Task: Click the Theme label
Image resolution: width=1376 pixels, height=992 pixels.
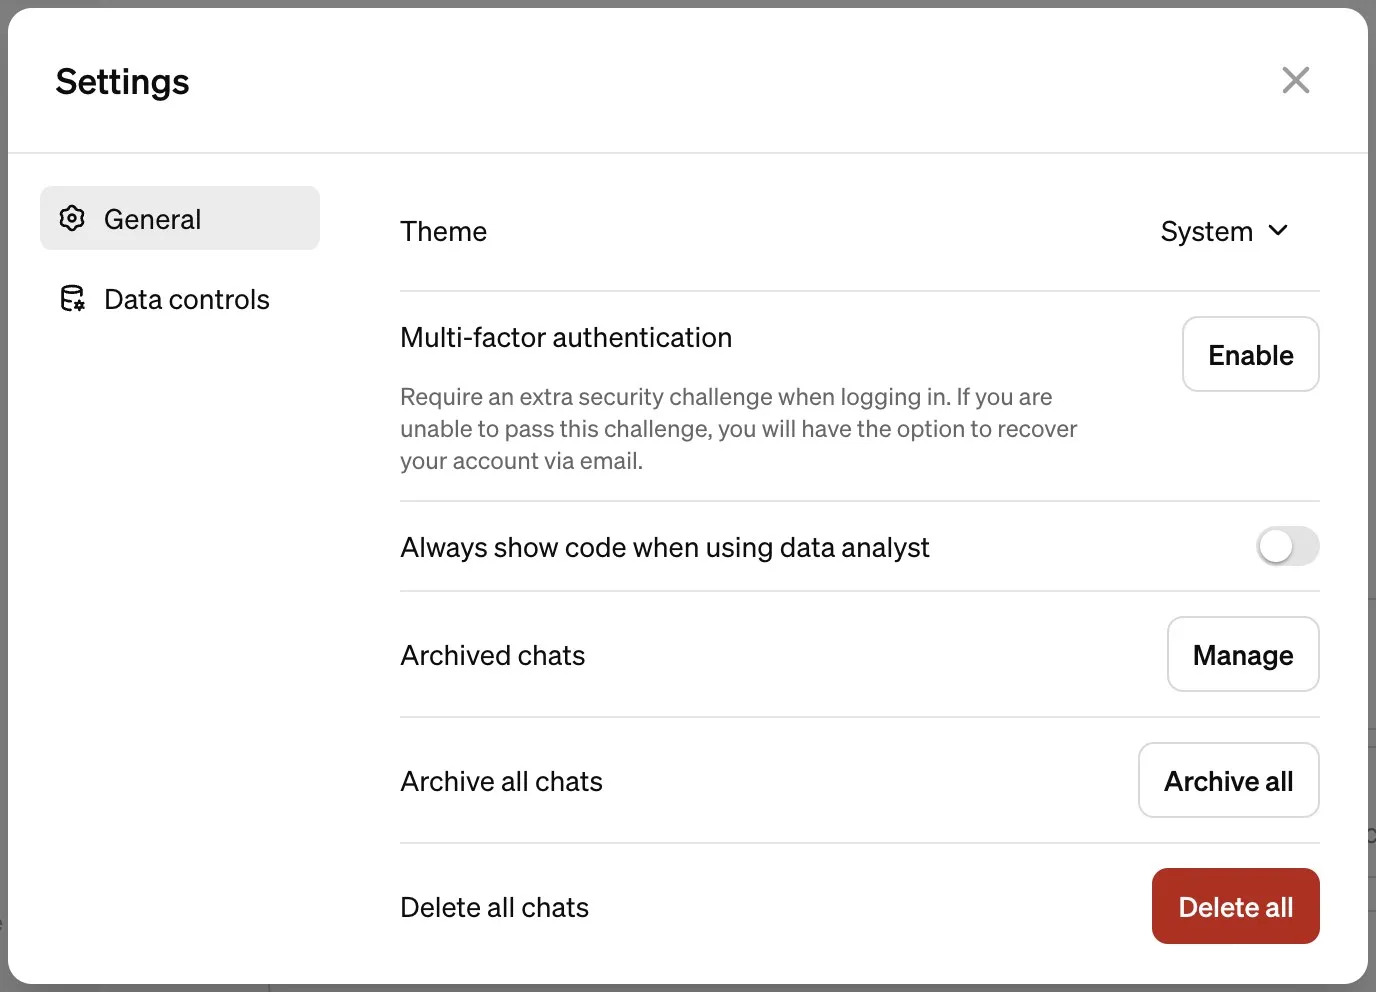Action: (x=443, y=231)
